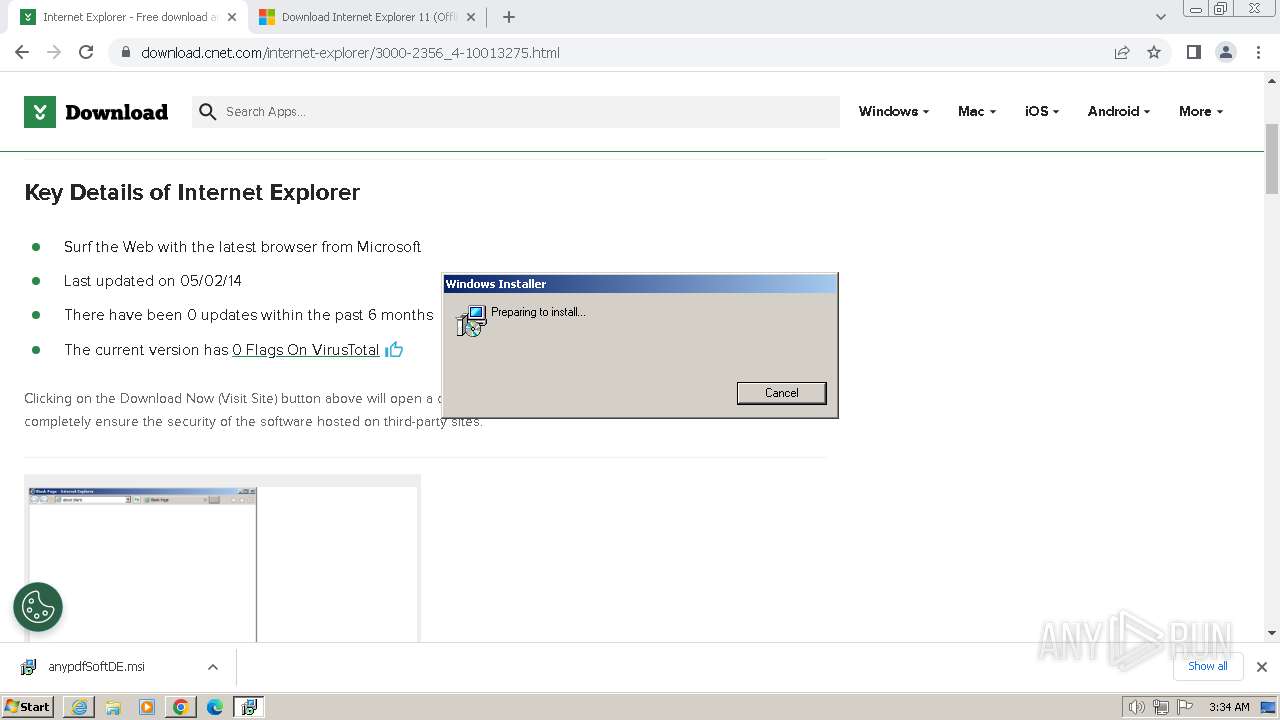This screenshot has height=720, width=1280.
Task: Click the Surf the Web with latest browser text
Action: (x=242, y=247)
